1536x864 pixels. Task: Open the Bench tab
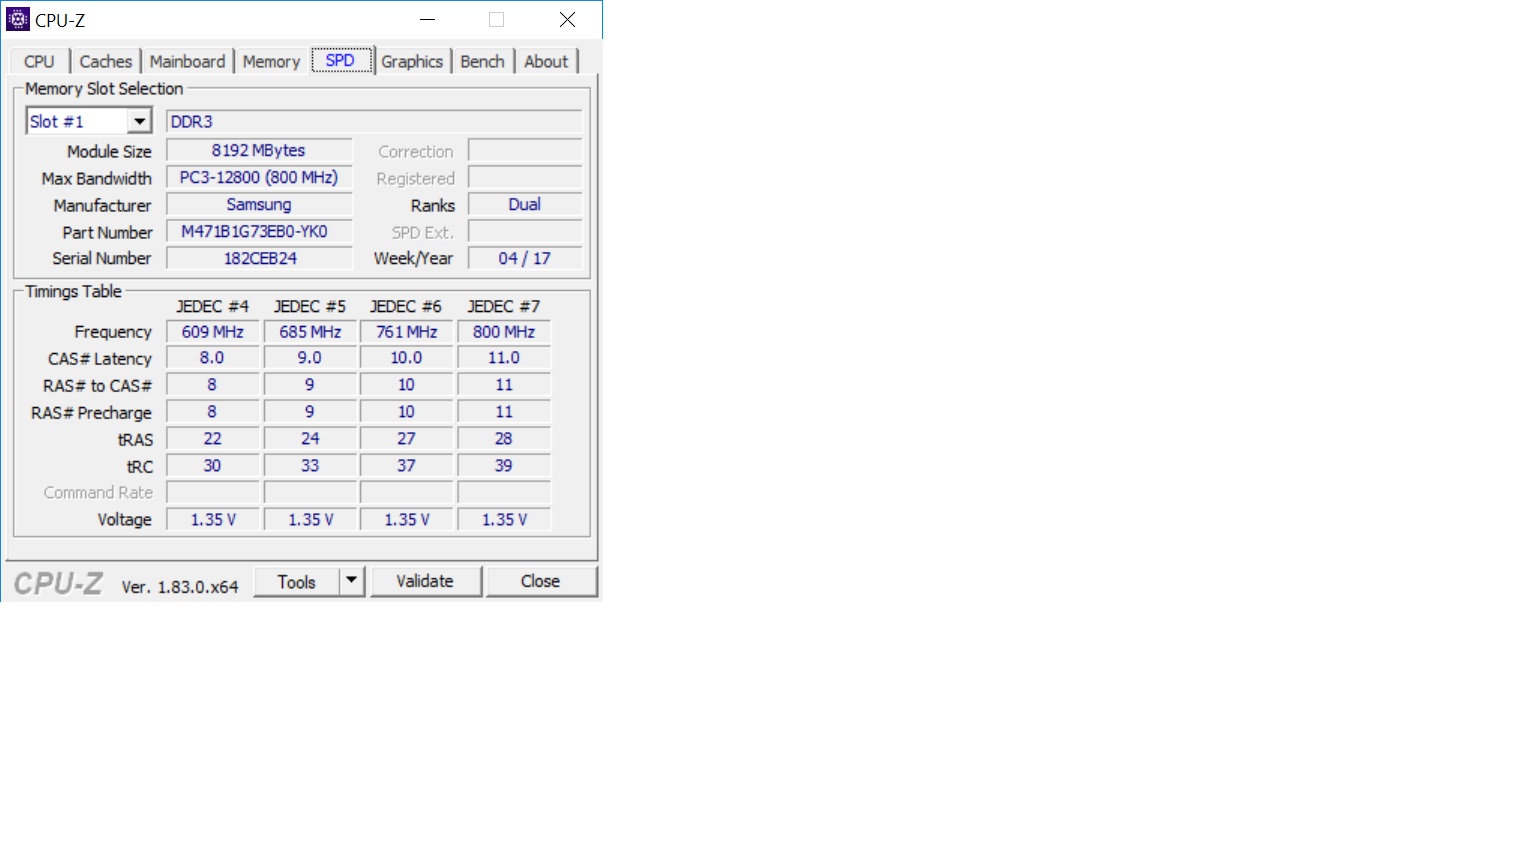pyautogui.click(x=482, y=62)
